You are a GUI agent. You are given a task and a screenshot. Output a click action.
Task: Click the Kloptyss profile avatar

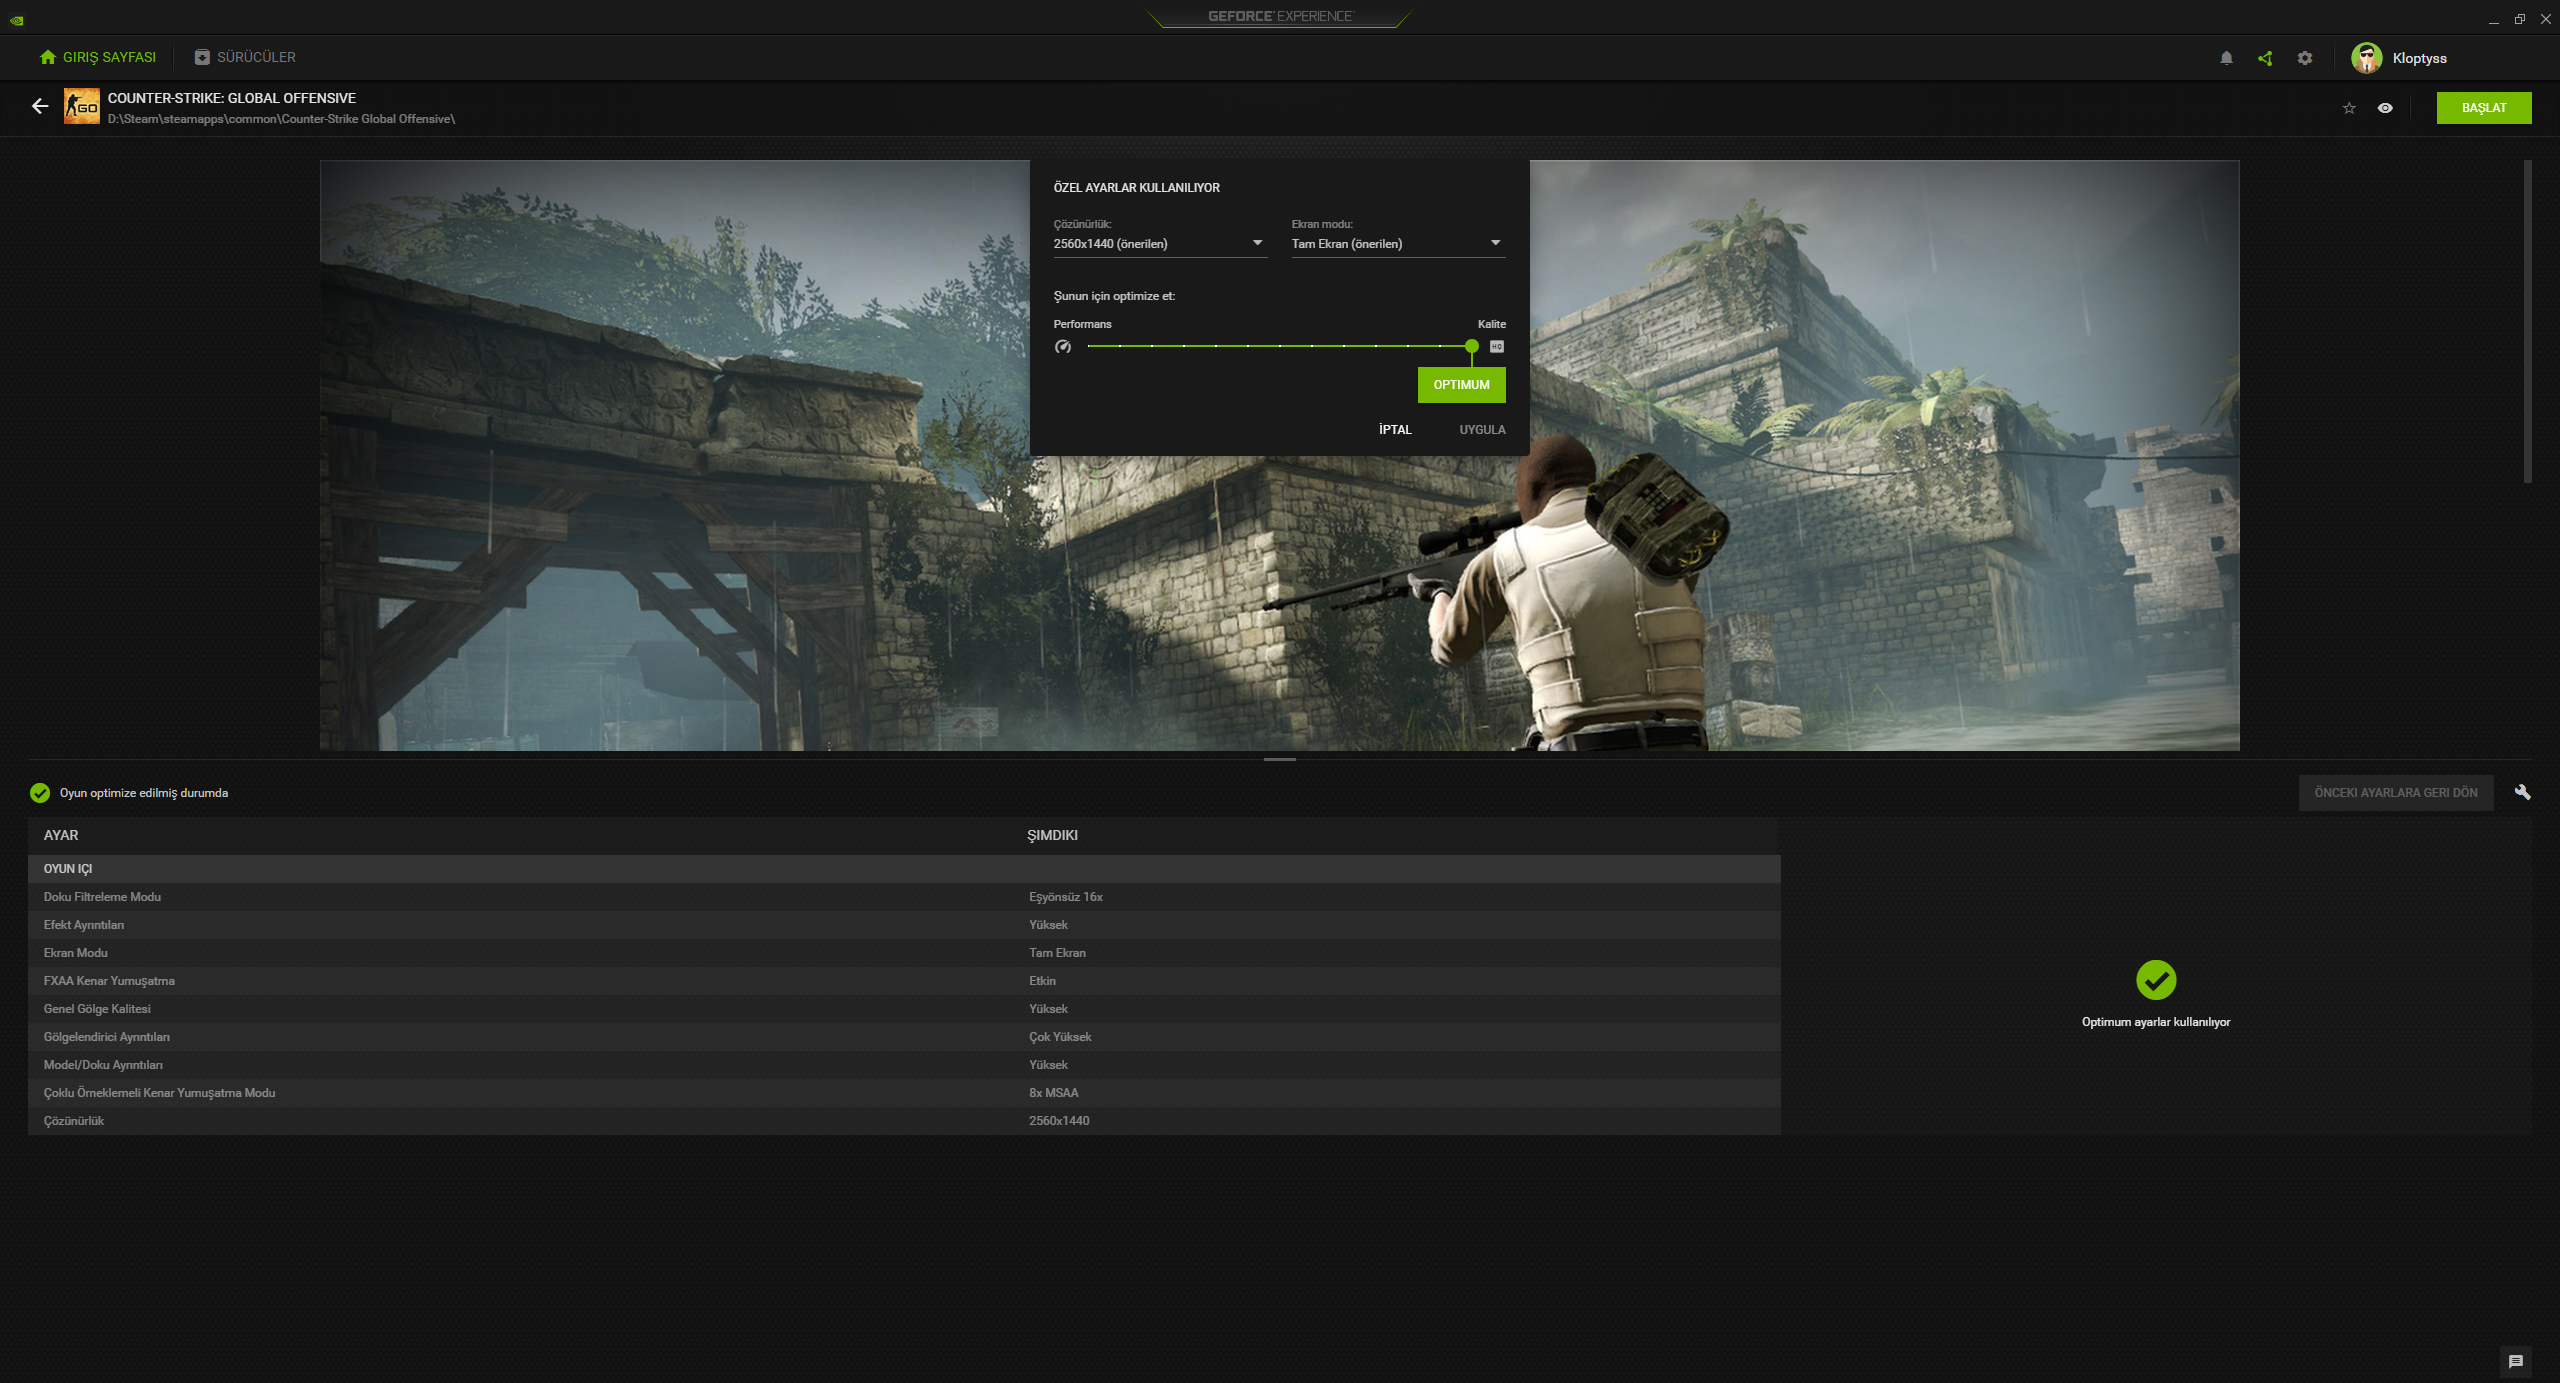tap(2366, 58)
